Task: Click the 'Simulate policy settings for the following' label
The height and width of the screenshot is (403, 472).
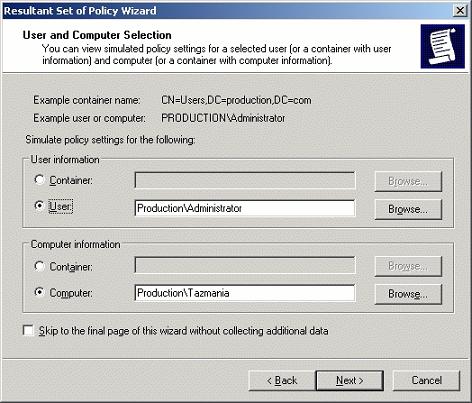Action: pyautogui.click(x=110, y=139)
